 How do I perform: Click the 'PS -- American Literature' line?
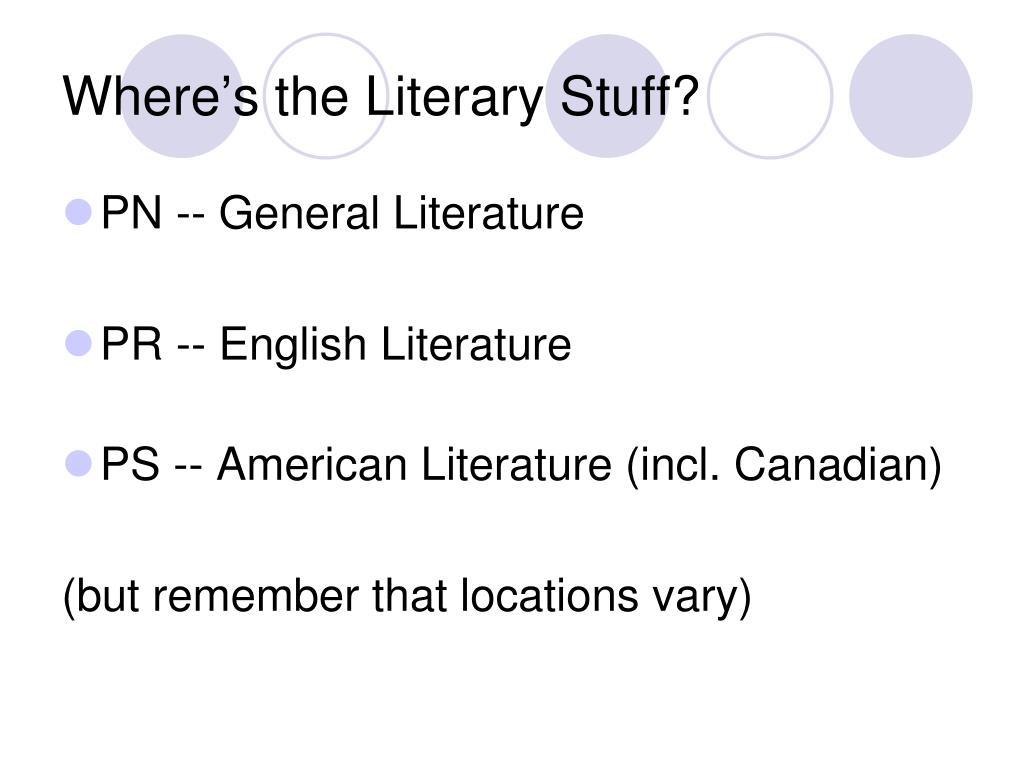point(356,464)
